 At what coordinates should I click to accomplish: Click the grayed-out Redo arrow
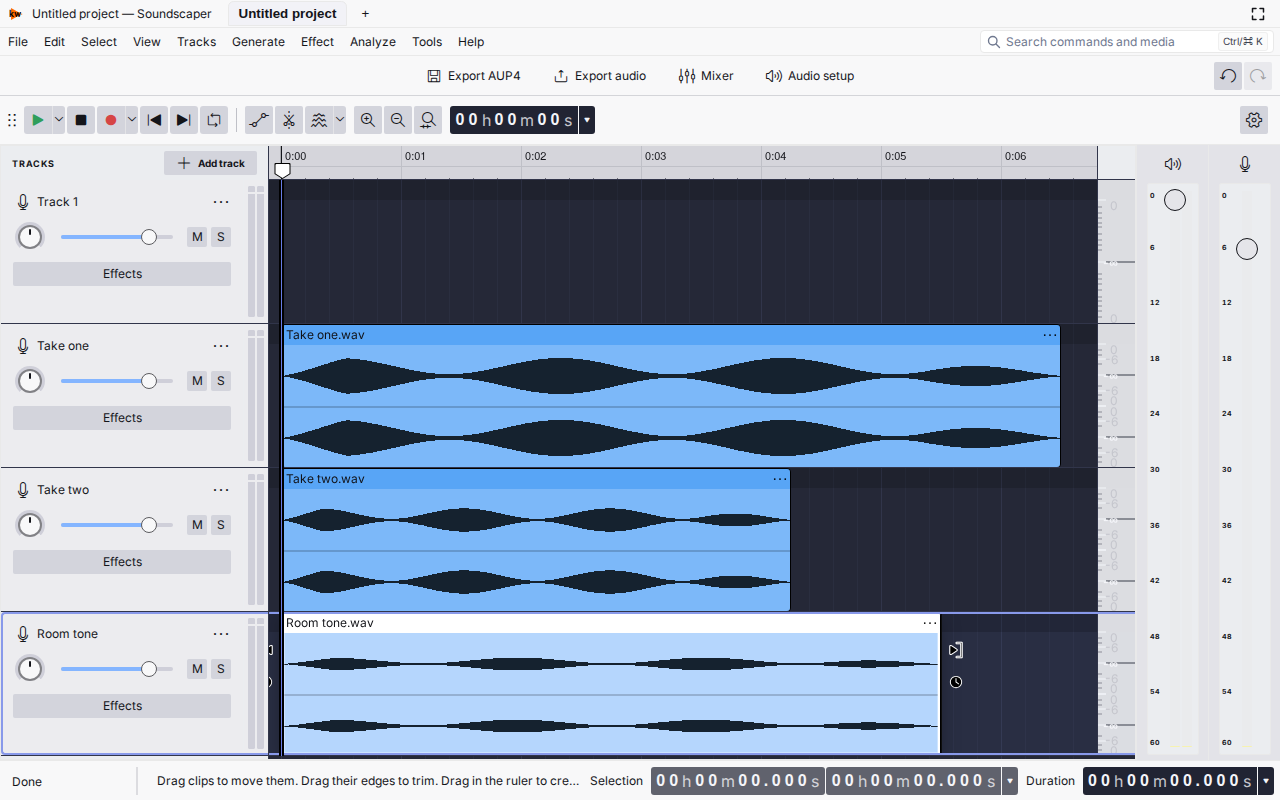(x=1256, y=76)
